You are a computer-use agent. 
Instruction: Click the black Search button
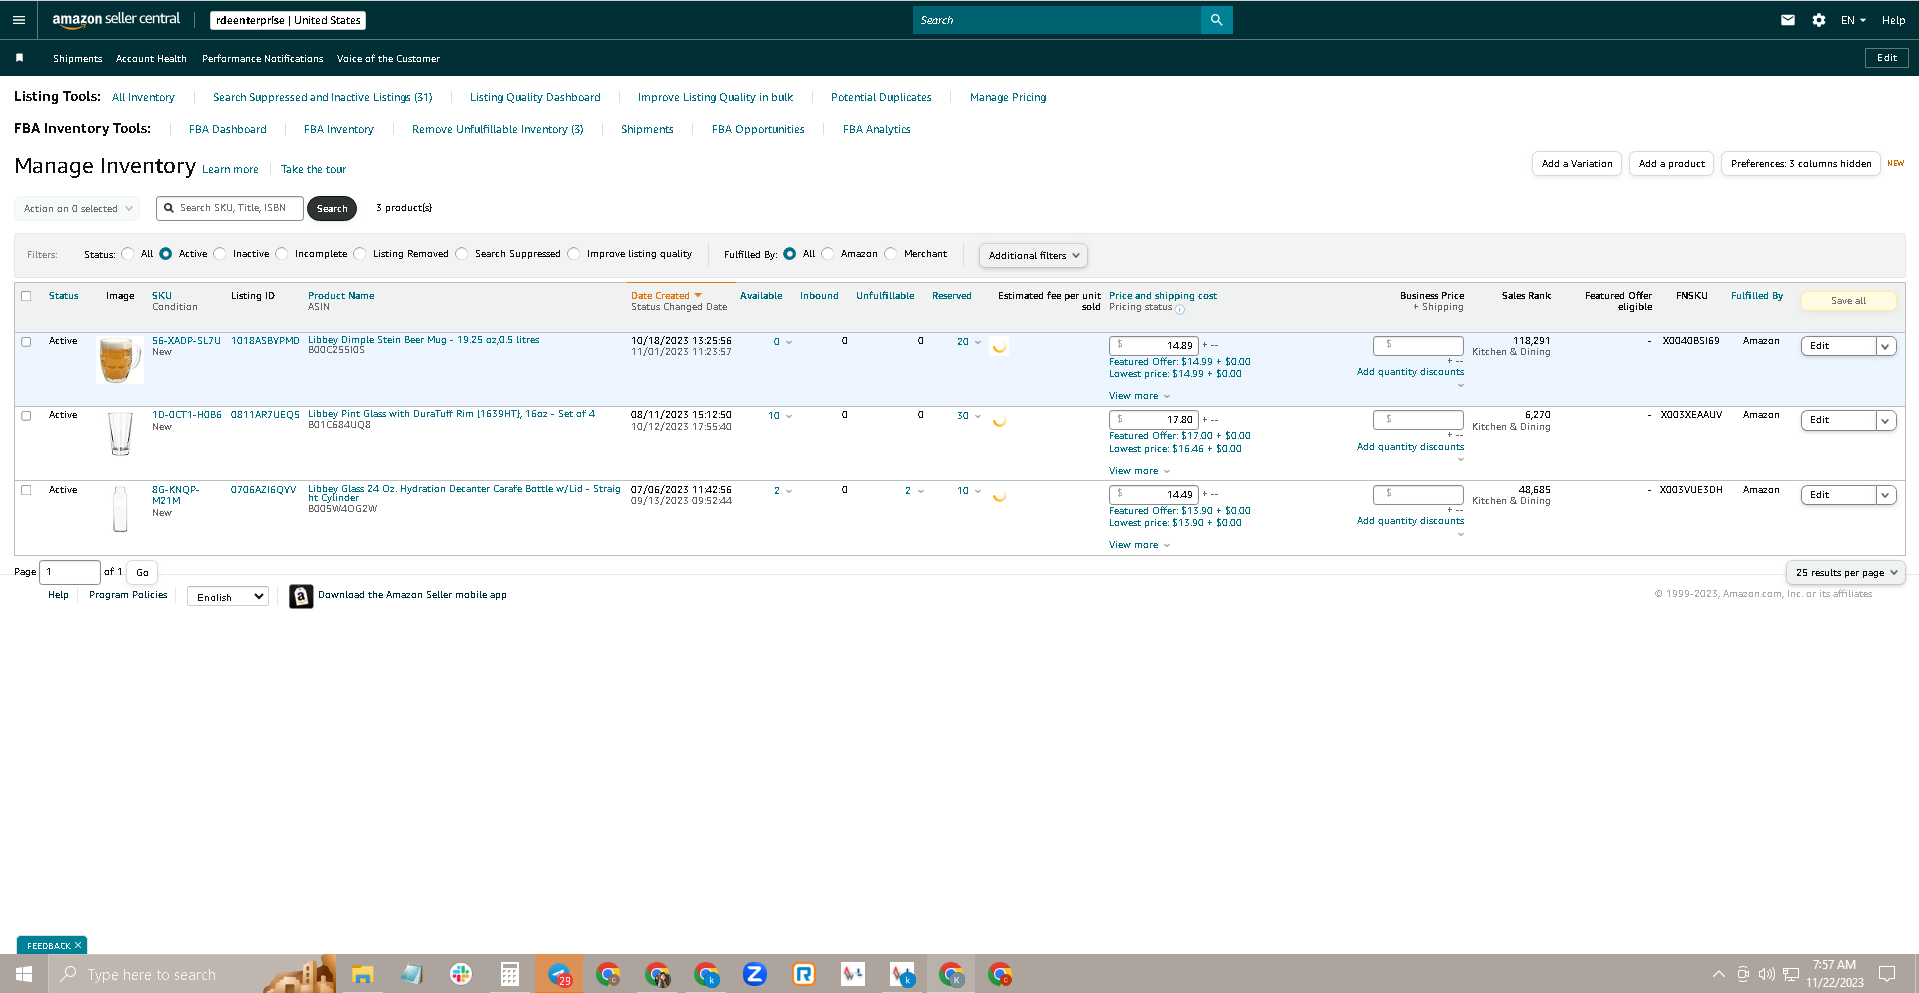click(x=332, y=209)
